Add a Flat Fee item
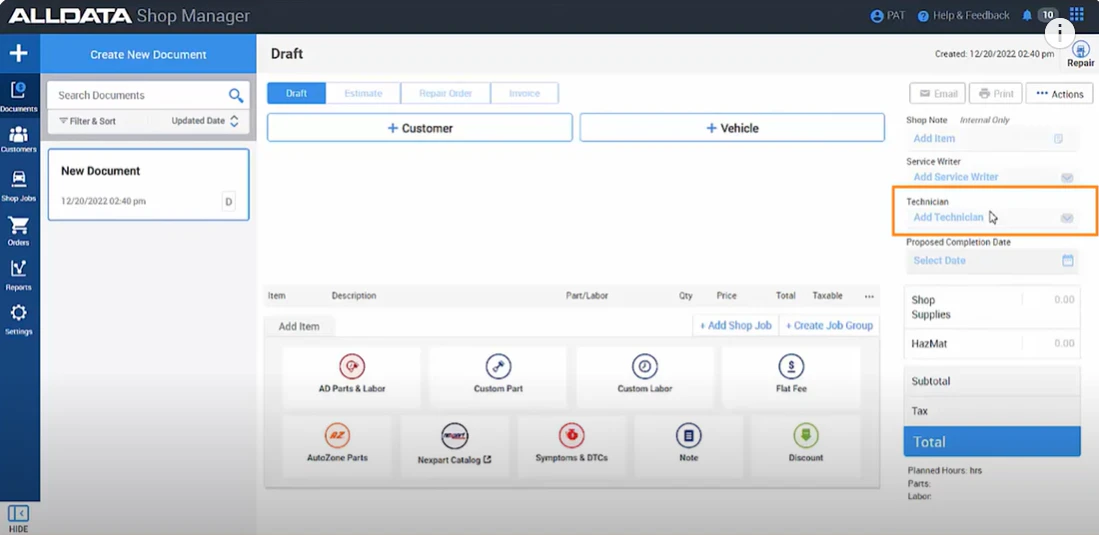This screenshot has width=1099, height=535. point(791,377)
